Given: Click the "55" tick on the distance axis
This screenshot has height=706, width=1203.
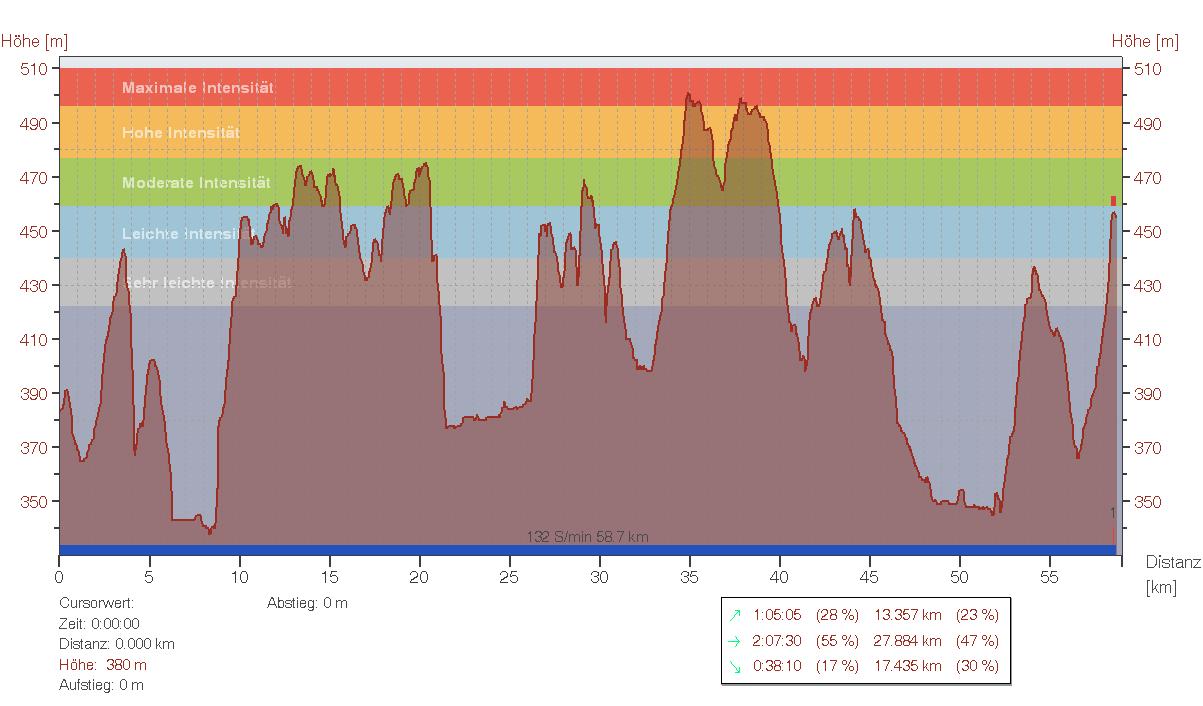Looking at the screenshot, I should tap(1049, 577).
